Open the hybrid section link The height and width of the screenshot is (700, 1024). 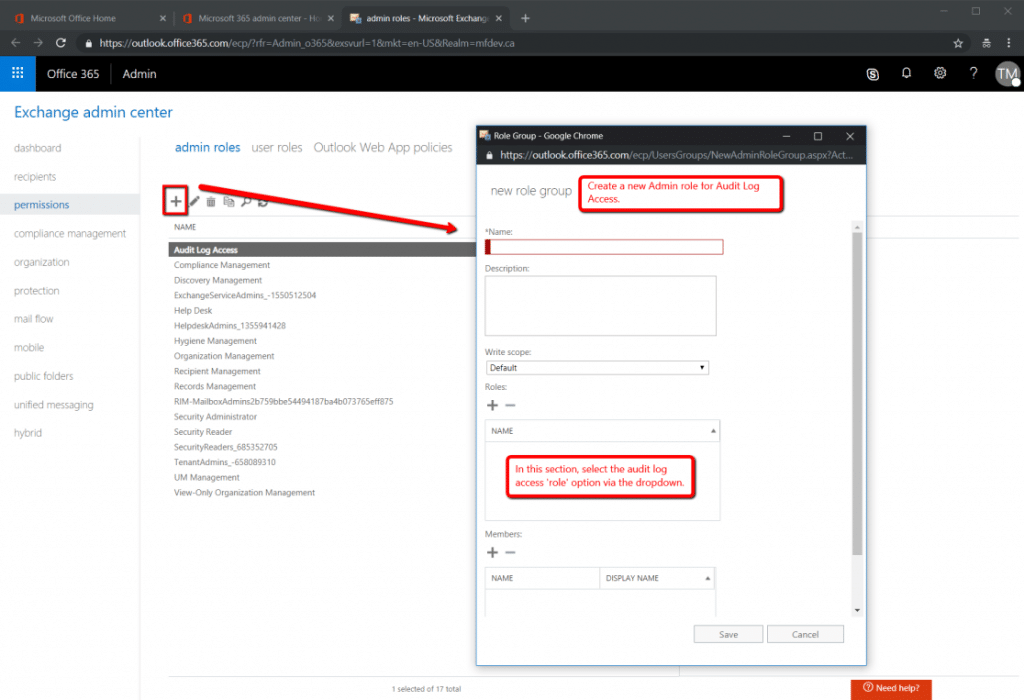[28, 433]
